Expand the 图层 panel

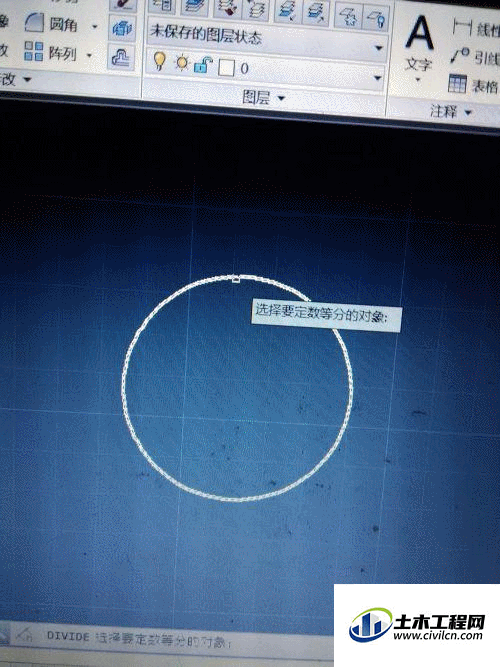tap(263, 97)
